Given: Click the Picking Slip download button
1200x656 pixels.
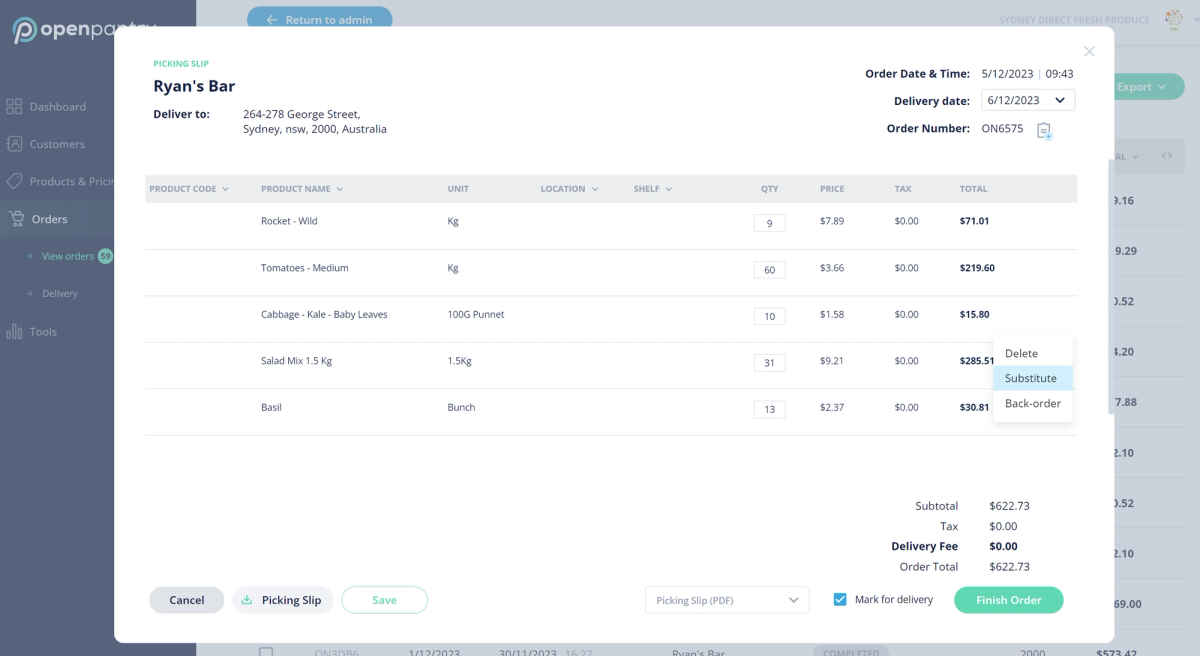Looking at the screenshot, I should tap(283, 600).
